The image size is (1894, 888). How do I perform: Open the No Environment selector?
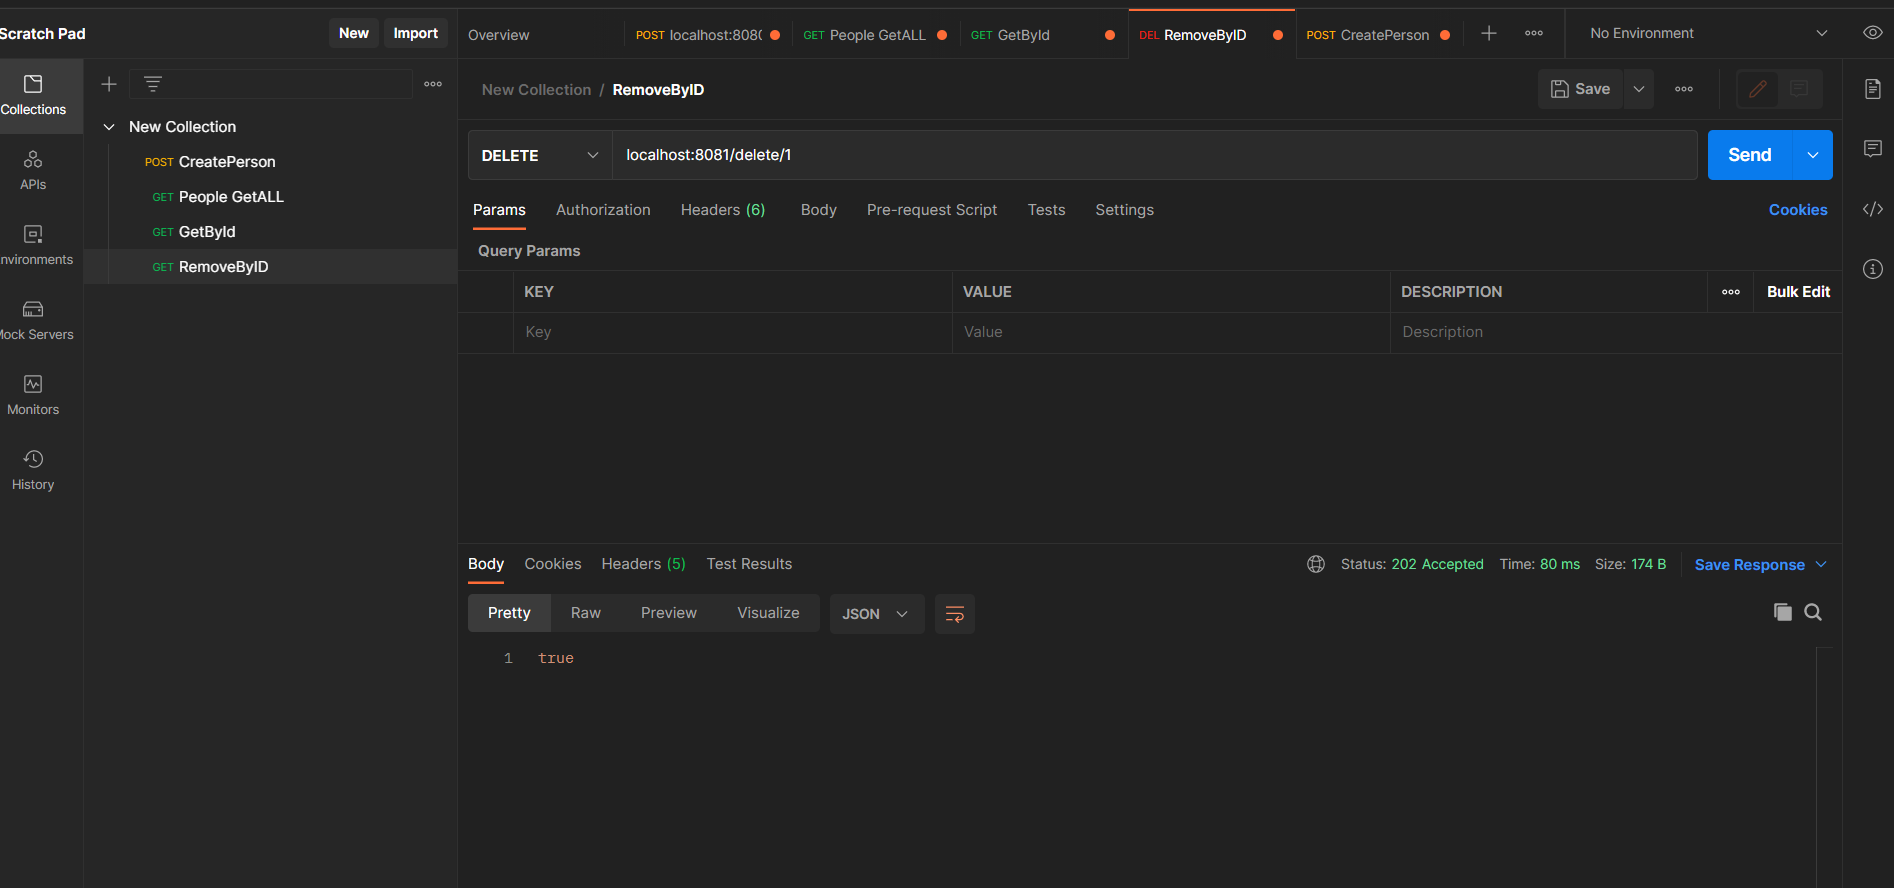(x=1708, y=33)
